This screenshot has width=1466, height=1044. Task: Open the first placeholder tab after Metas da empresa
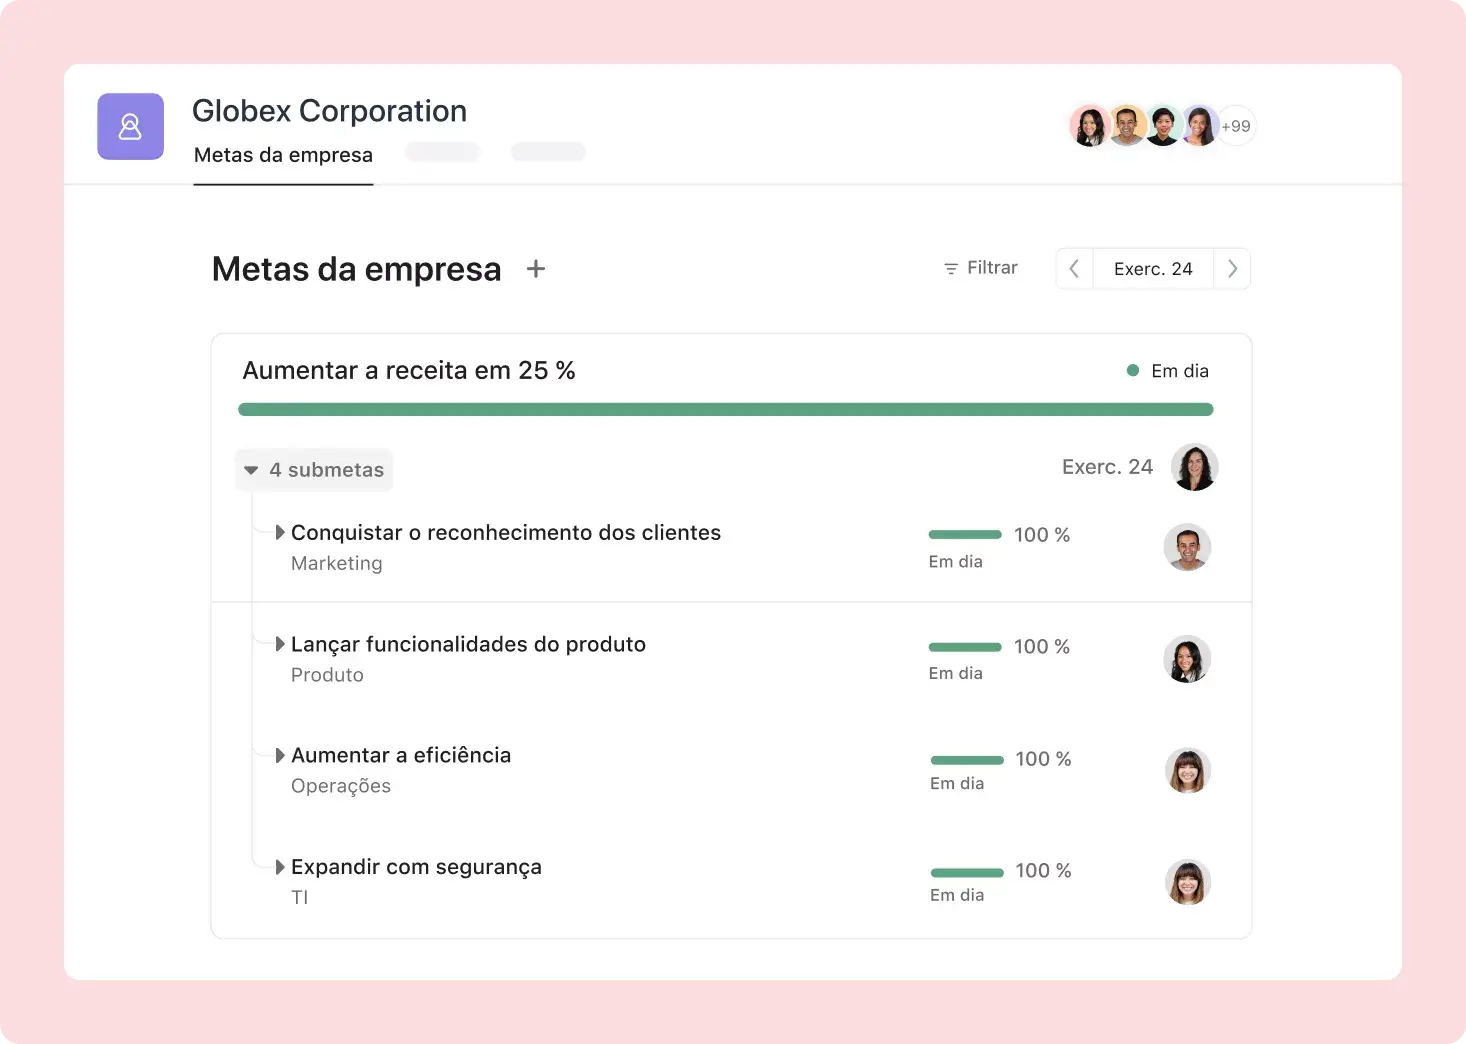click(x=442, y=152)
